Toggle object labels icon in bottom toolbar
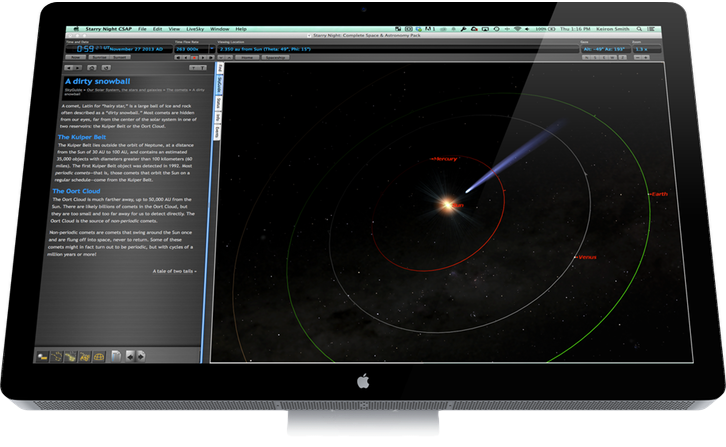Image resolution: width=726 pixels, height=447 pixels. (43, 356)
